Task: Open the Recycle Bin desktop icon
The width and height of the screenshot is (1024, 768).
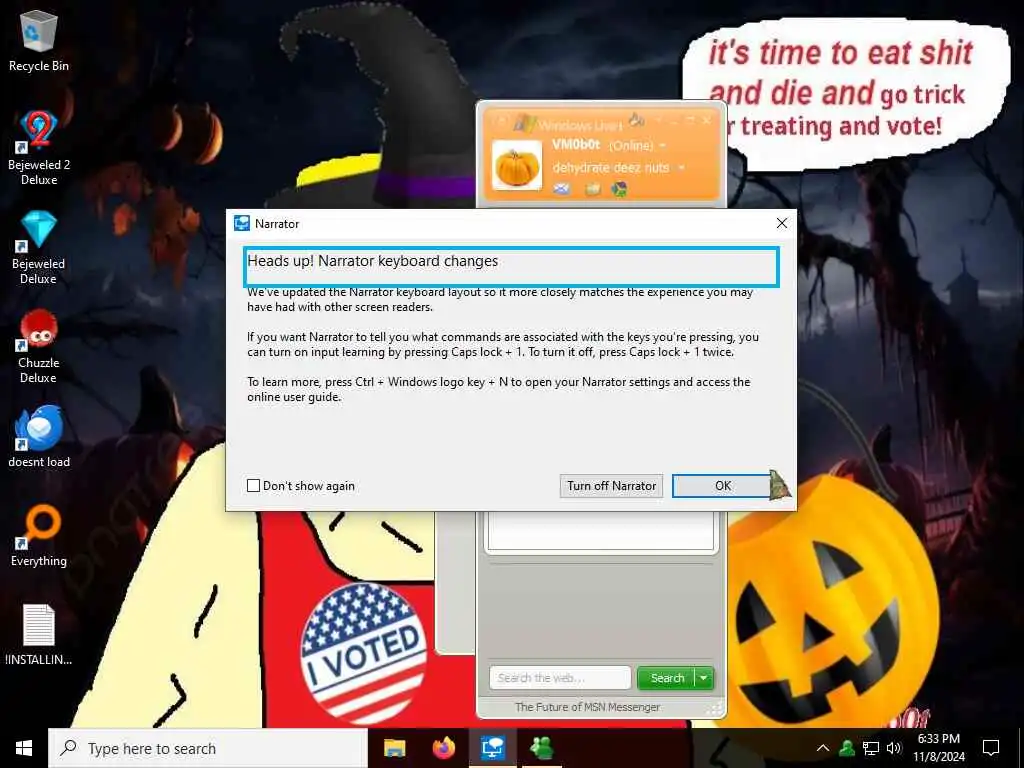Action: (39, 40)
